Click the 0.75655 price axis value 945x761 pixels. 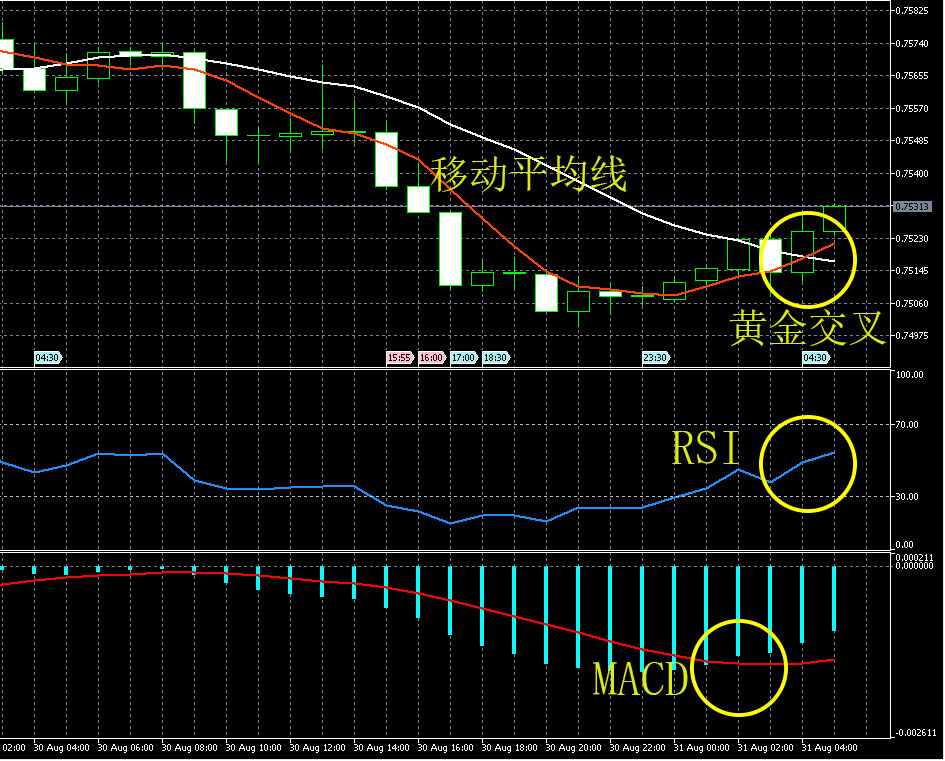pyautogui.click(x=912, y=76)
